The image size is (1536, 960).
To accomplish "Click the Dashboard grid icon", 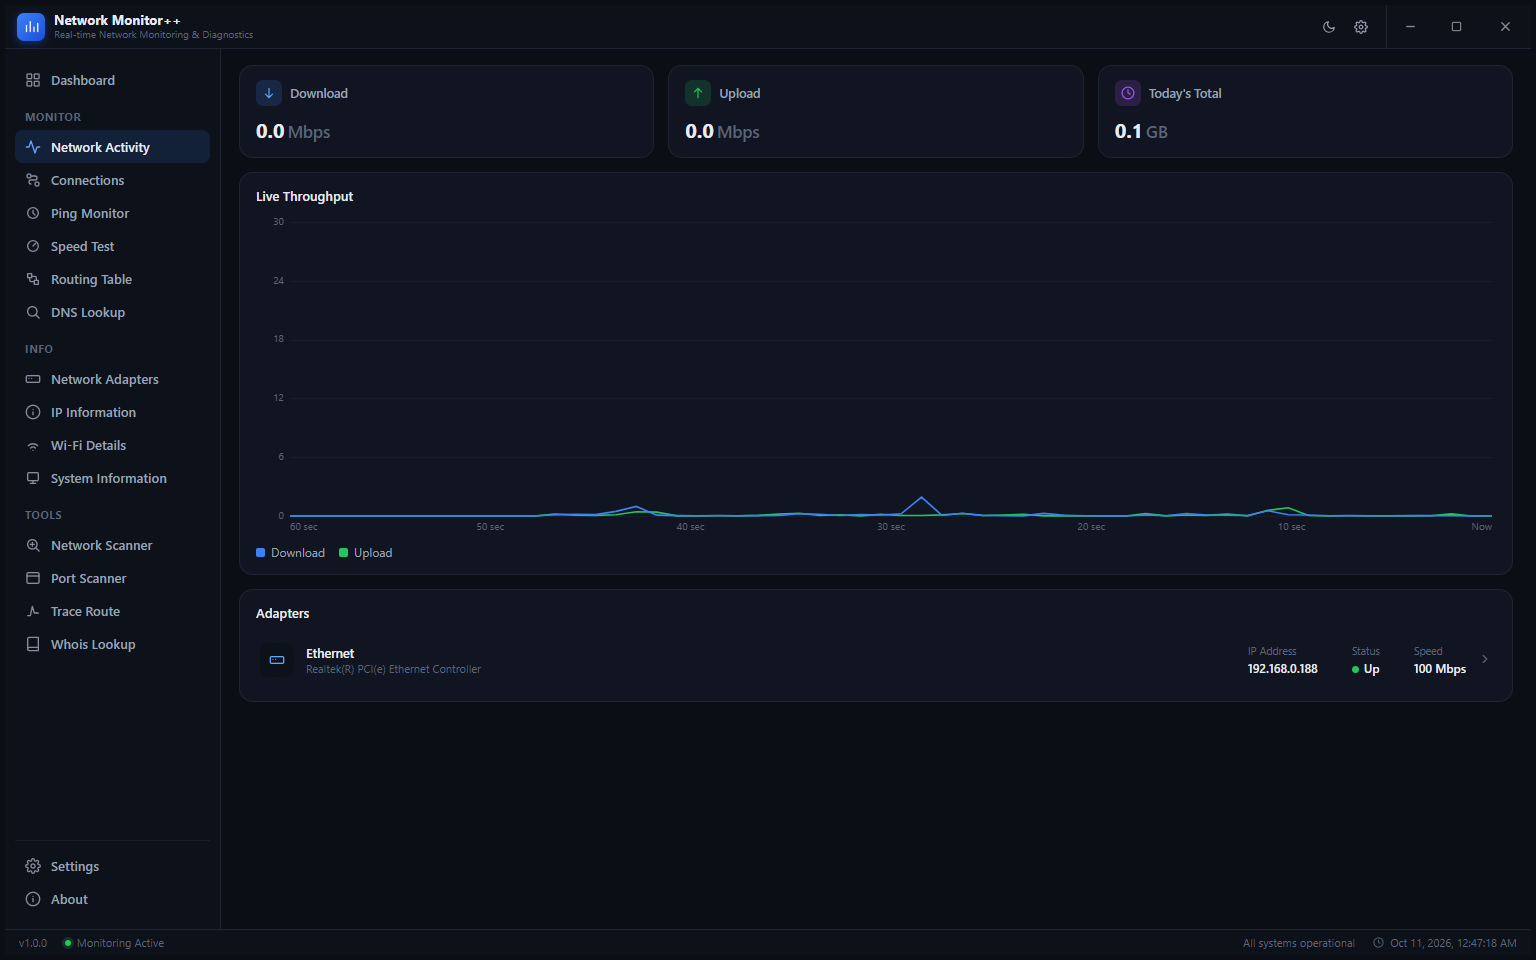I will click(33, 80).
